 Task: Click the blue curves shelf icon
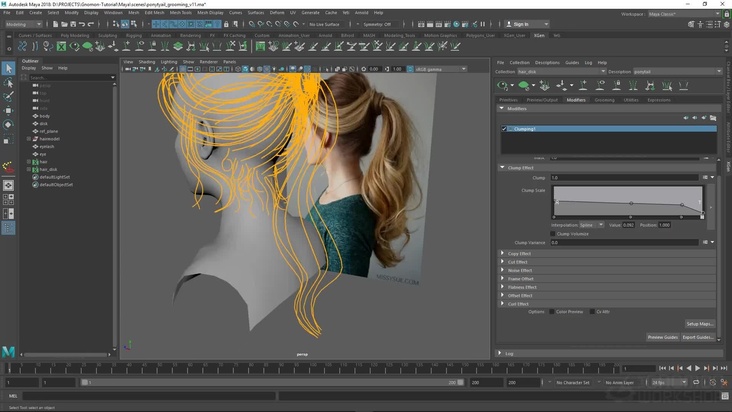[22, 46]
